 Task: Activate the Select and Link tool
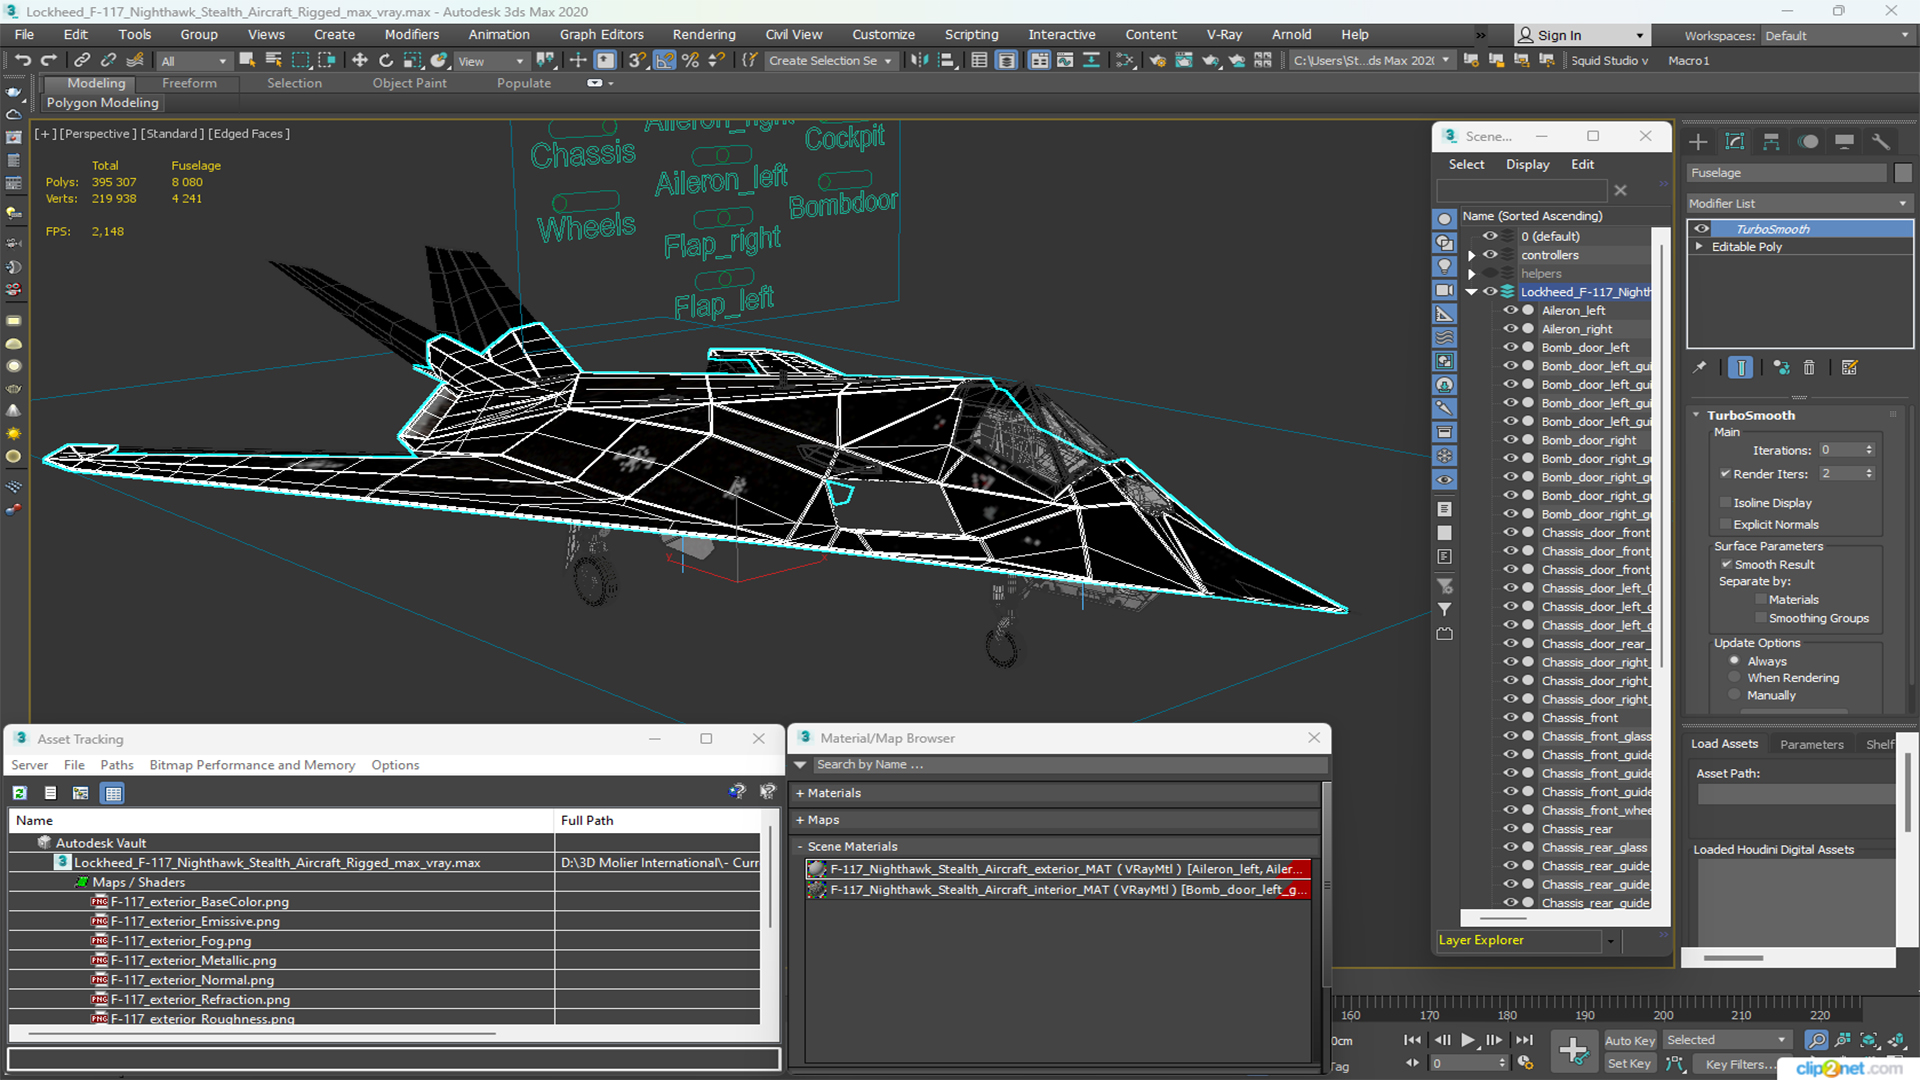pyautogui.click(x=83, y=61)
